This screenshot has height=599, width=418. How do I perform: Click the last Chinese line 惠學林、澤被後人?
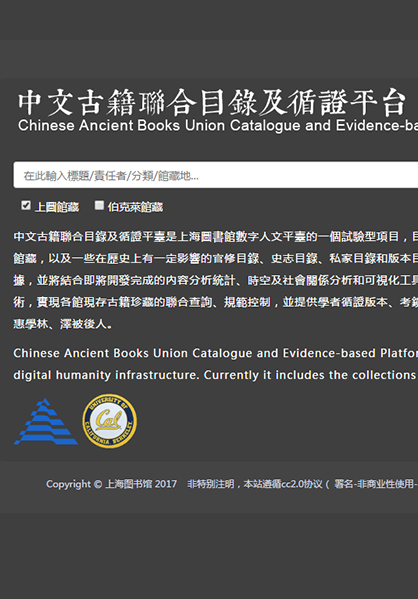[63, 324]
